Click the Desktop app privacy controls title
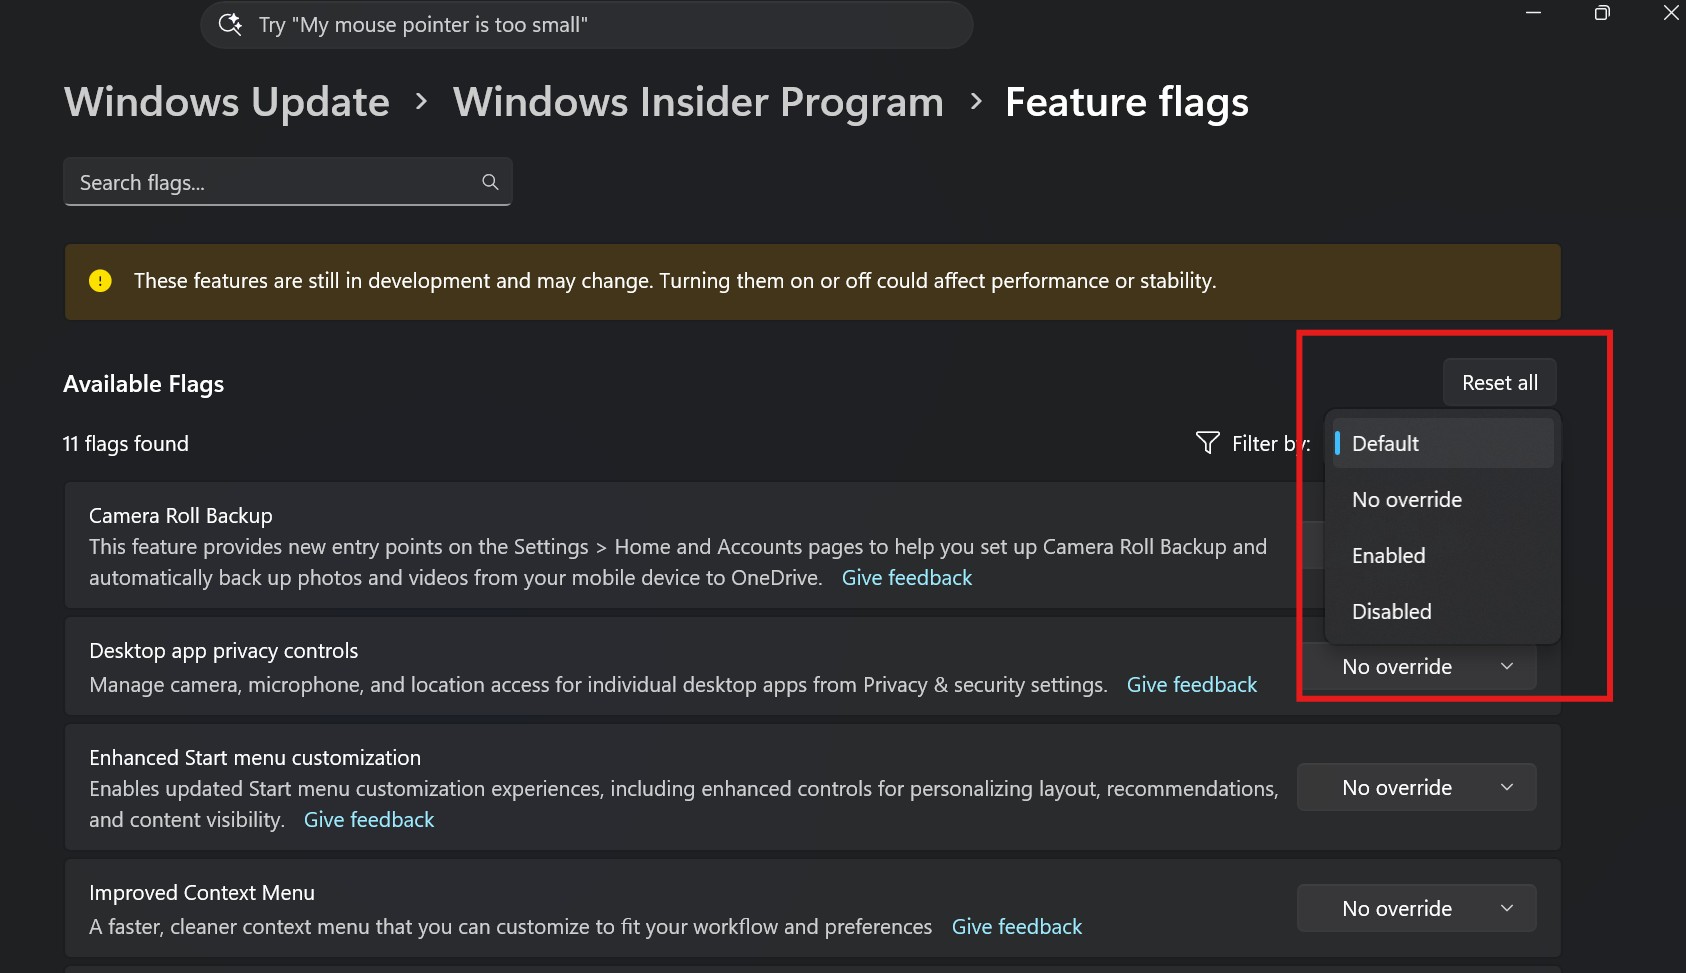 click(224, 651)
